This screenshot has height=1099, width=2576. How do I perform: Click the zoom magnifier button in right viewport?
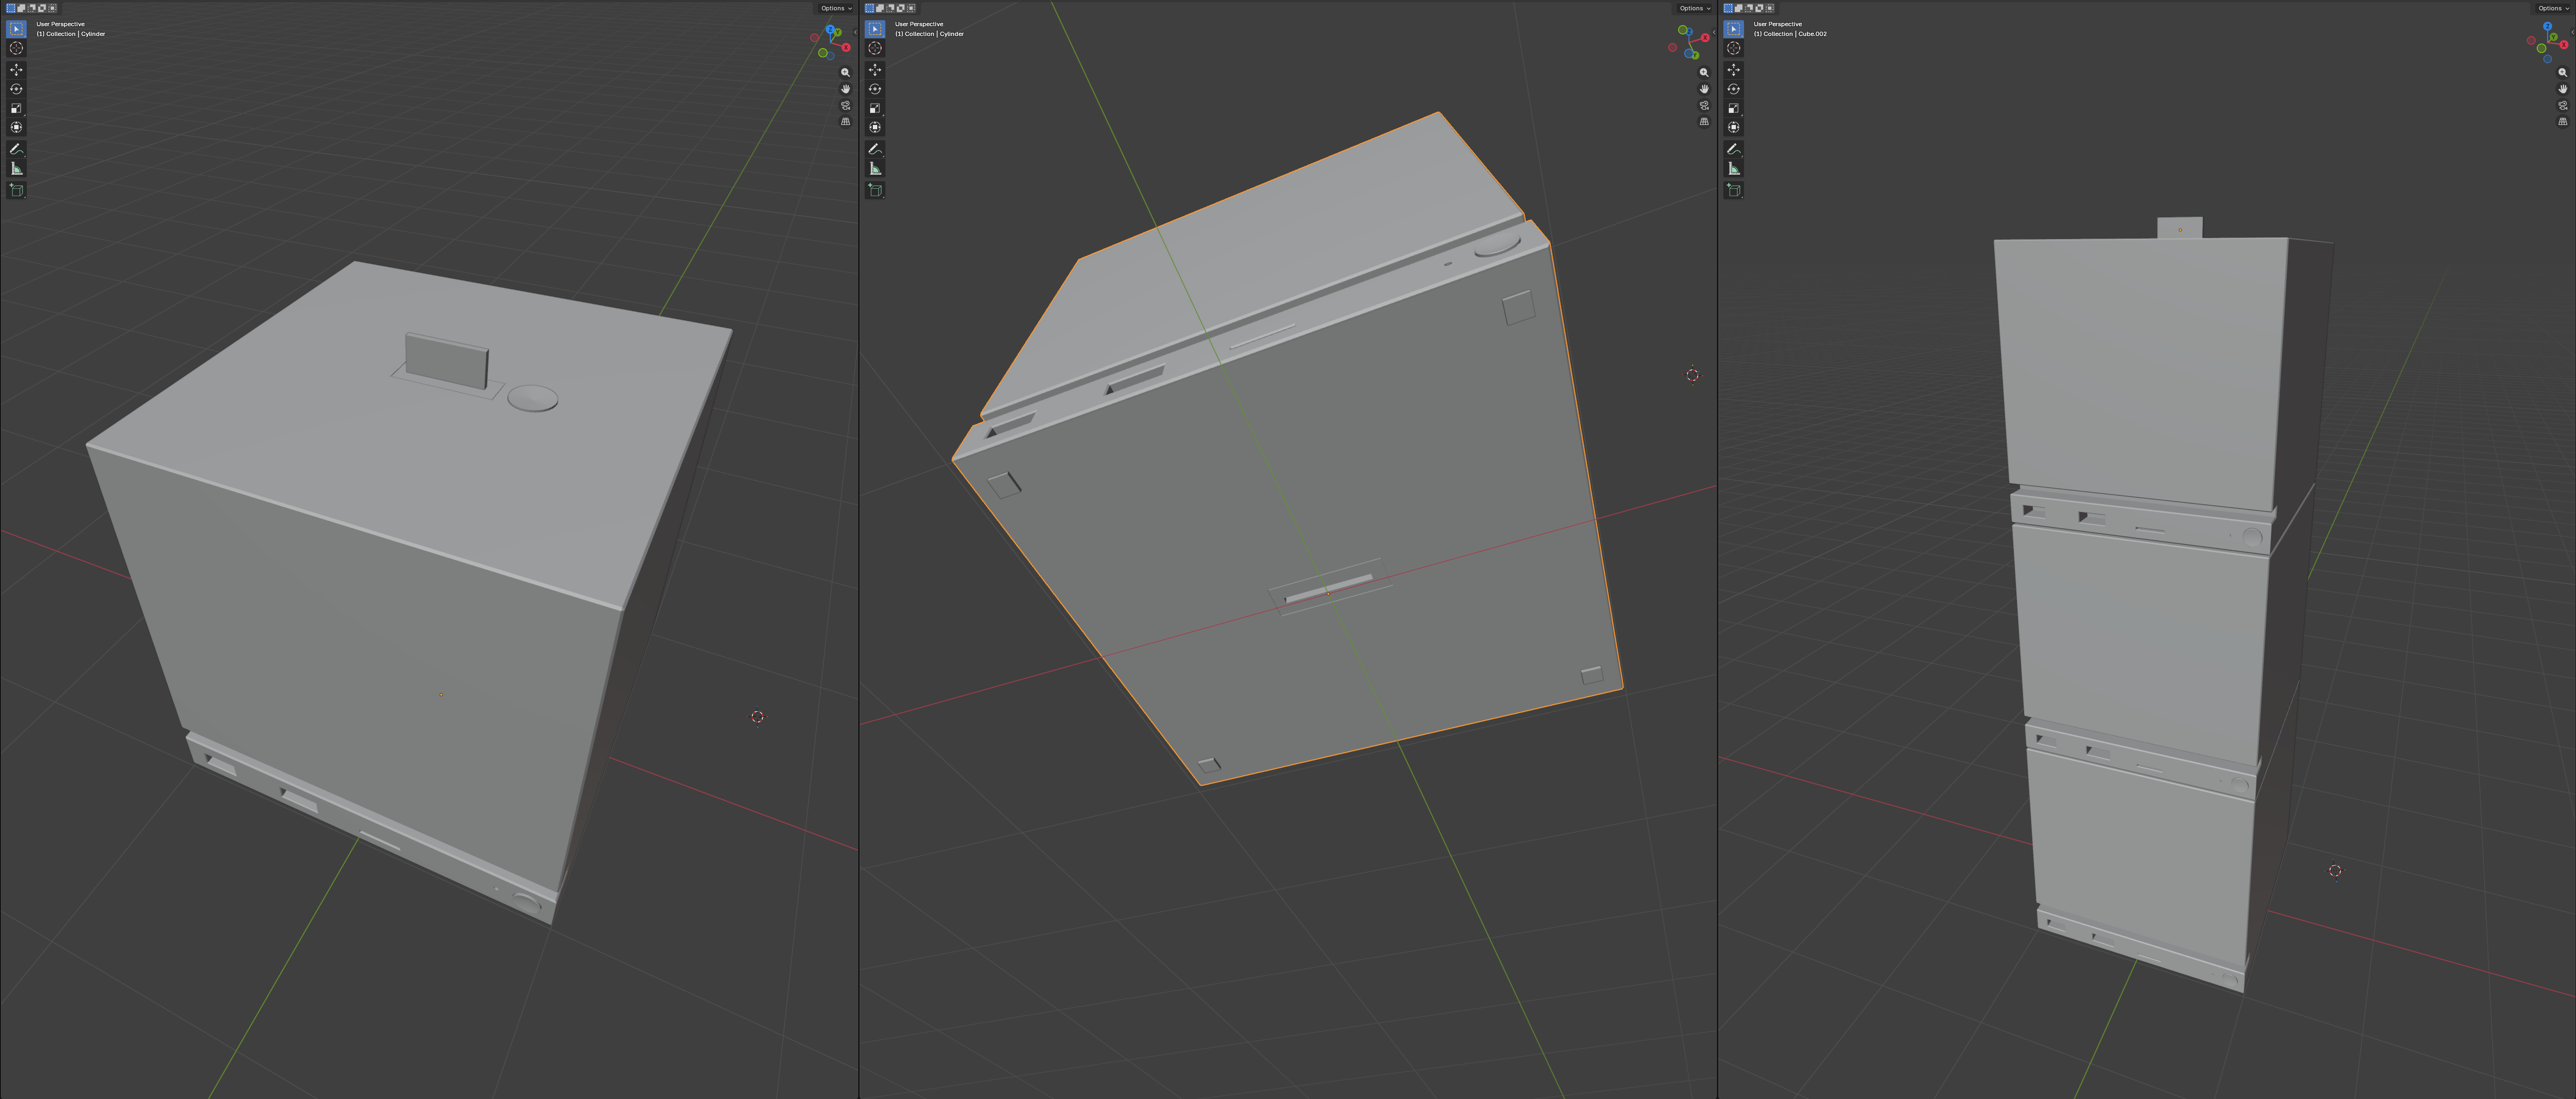2562,73
